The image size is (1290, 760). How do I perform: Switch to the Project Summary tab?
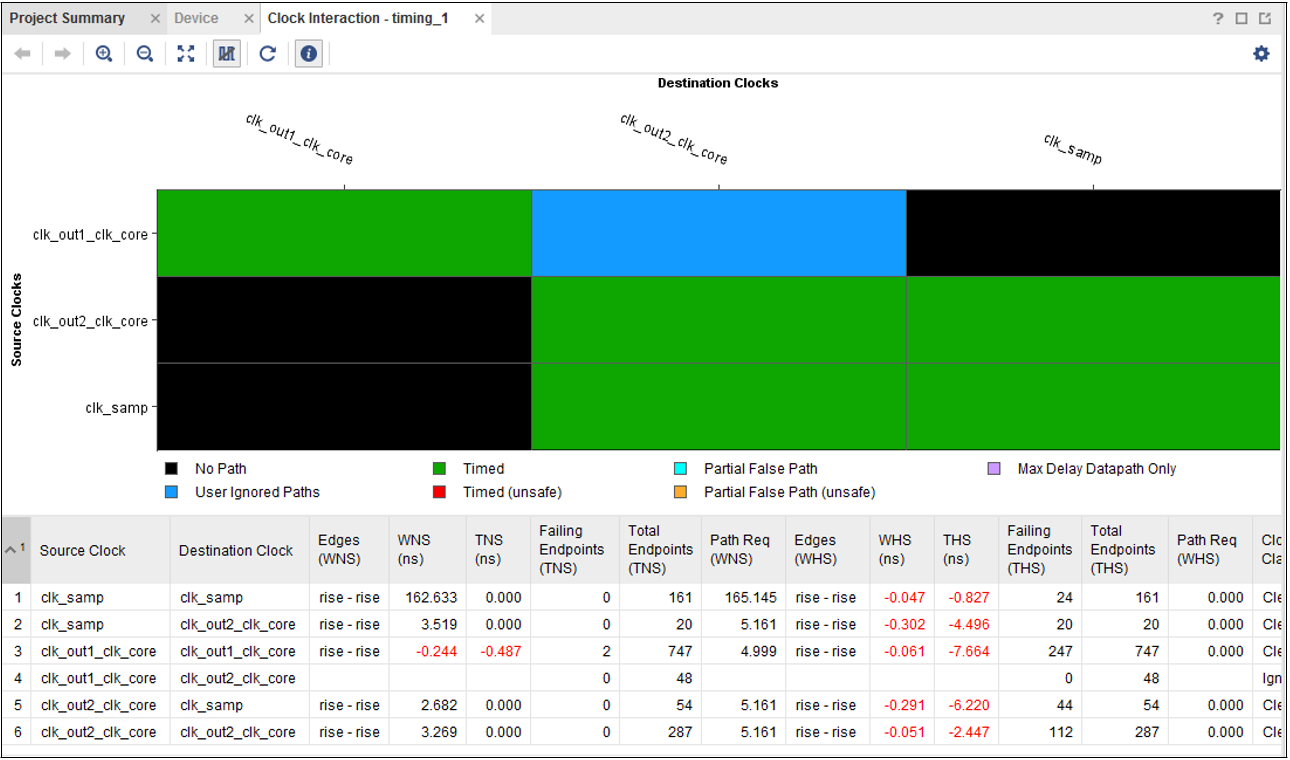click(67, 19)
